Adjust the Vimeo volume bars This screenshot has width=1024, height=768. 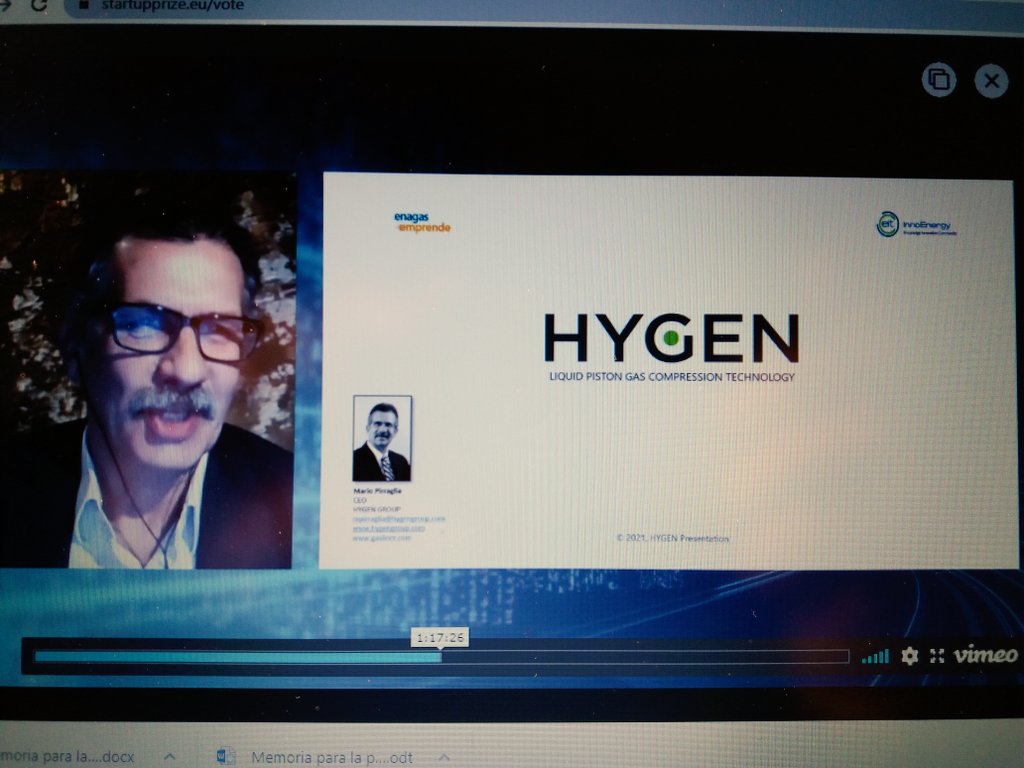875,656
